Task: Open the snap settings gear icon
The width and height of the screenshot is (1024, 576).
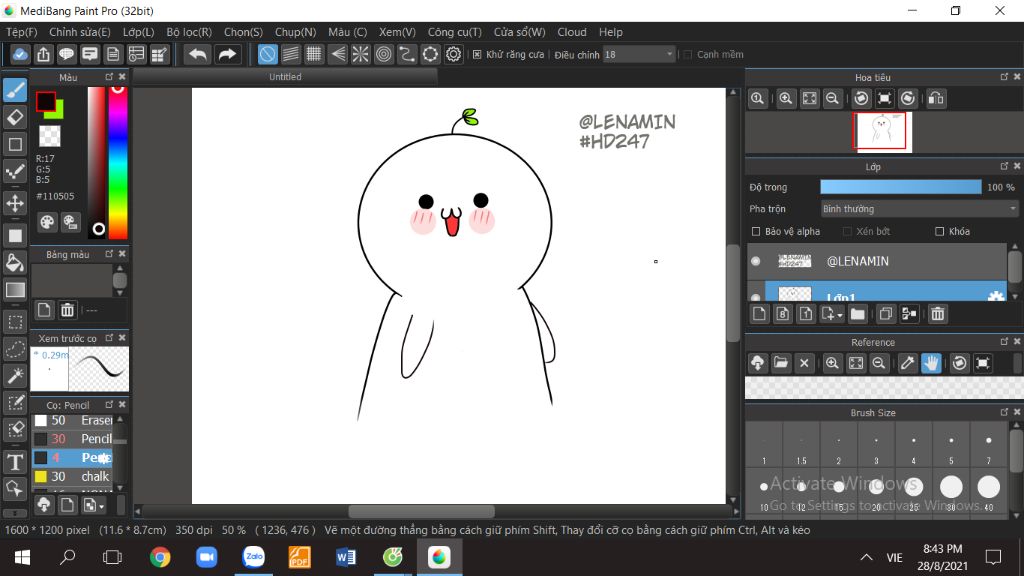Action: [453, 54]
